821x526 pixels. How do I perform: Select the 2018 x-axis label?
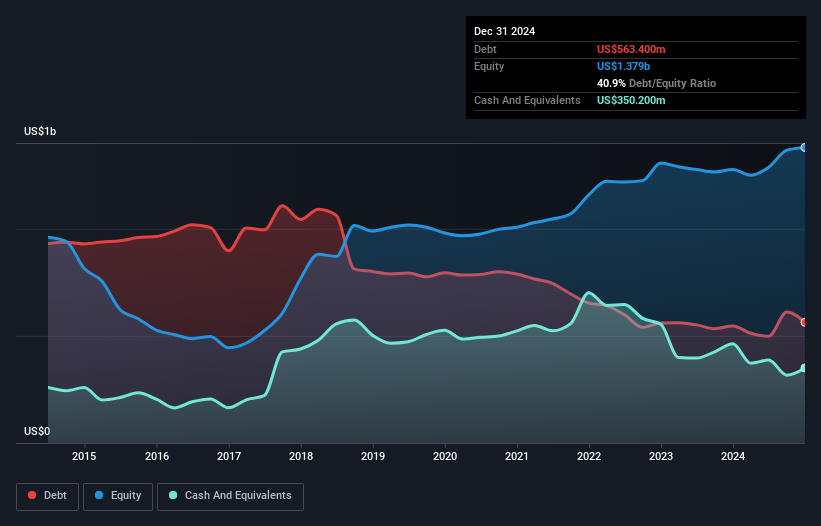301,456
